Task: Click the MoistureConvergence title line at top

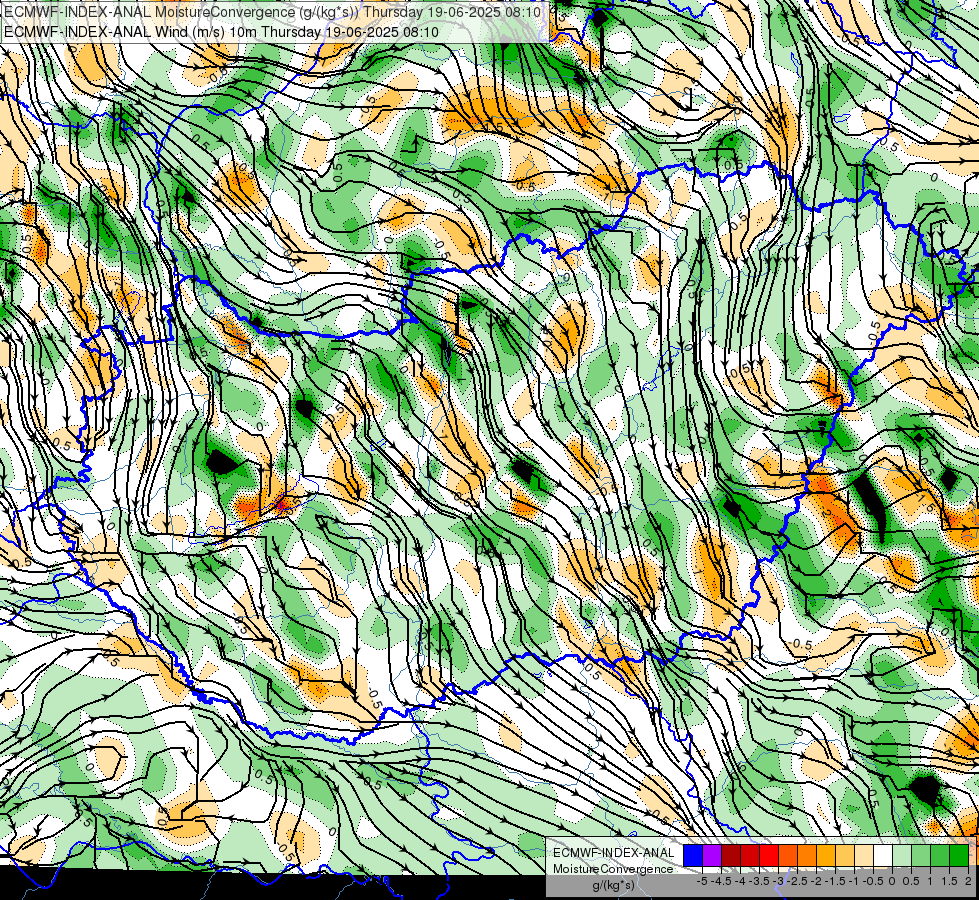Action: tap(273, 12)
